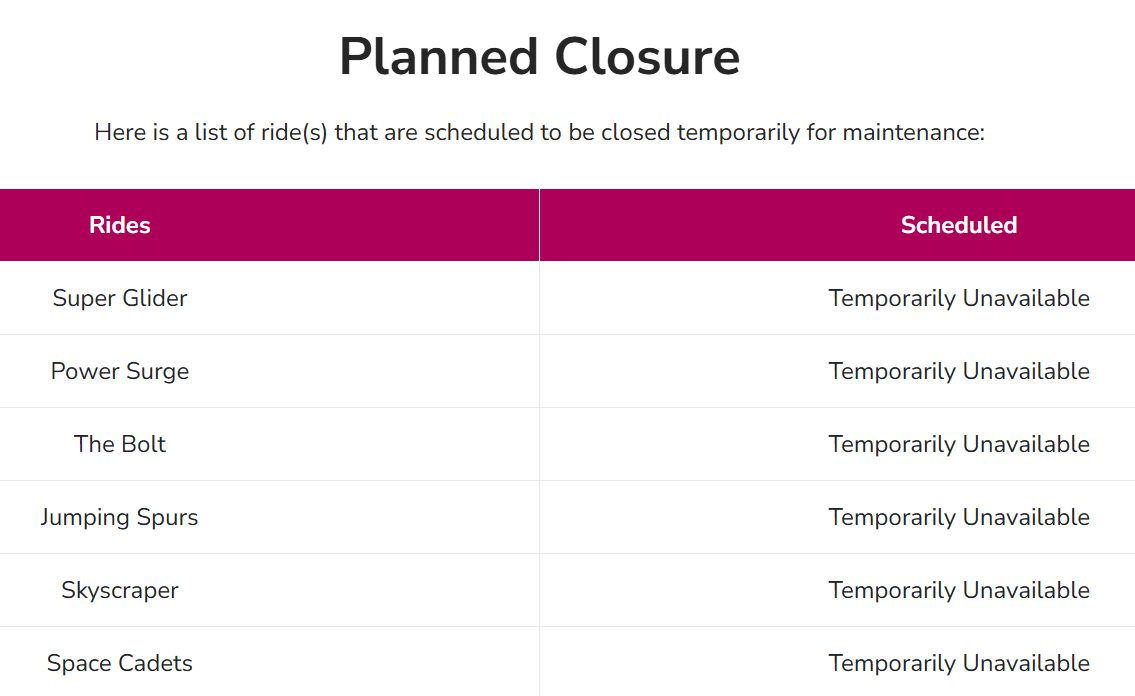1135x696 pixels.
Task: Click Super Glider's Temporarily Unavailable status
Action: pyautogui.click(x=959, y=298)
